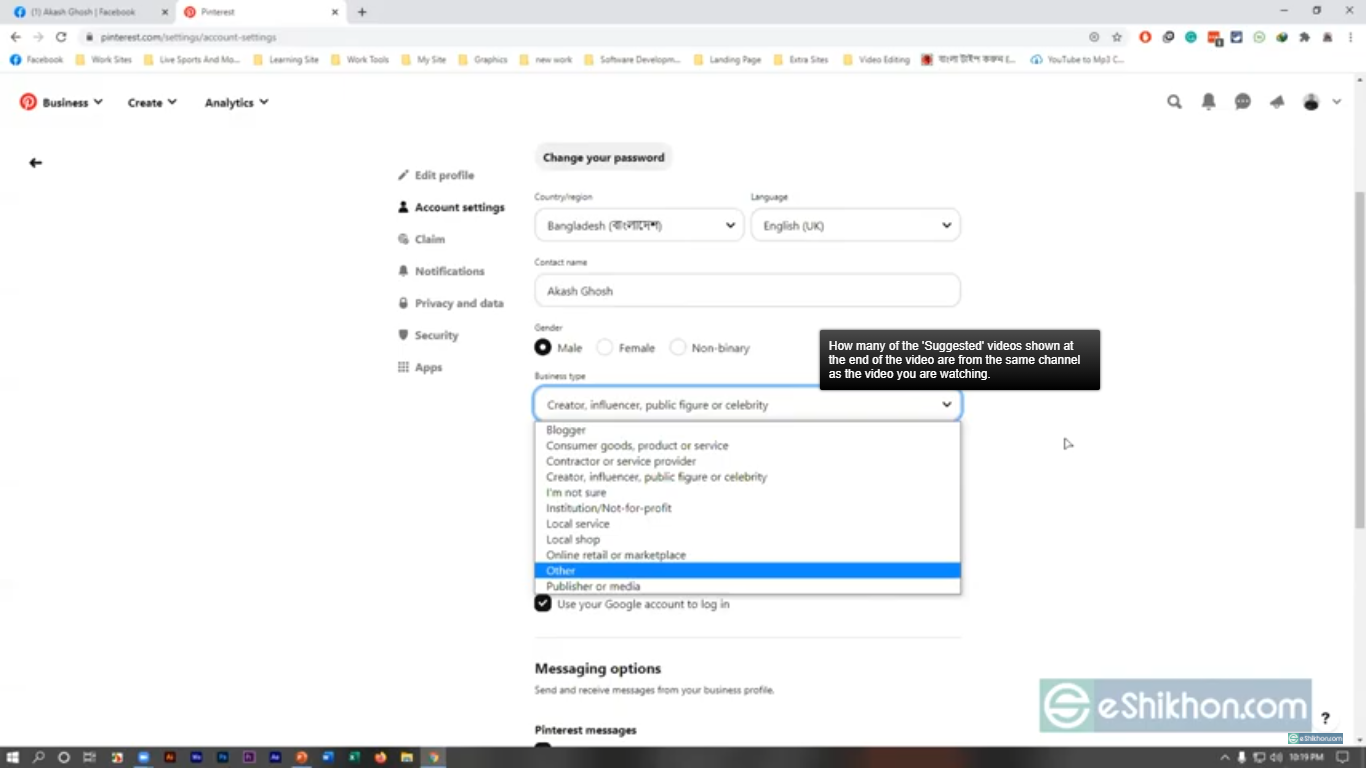Open the Privacy and data settings
Viewport: 1366px width, 768px height.
click(x=458, y=303)
